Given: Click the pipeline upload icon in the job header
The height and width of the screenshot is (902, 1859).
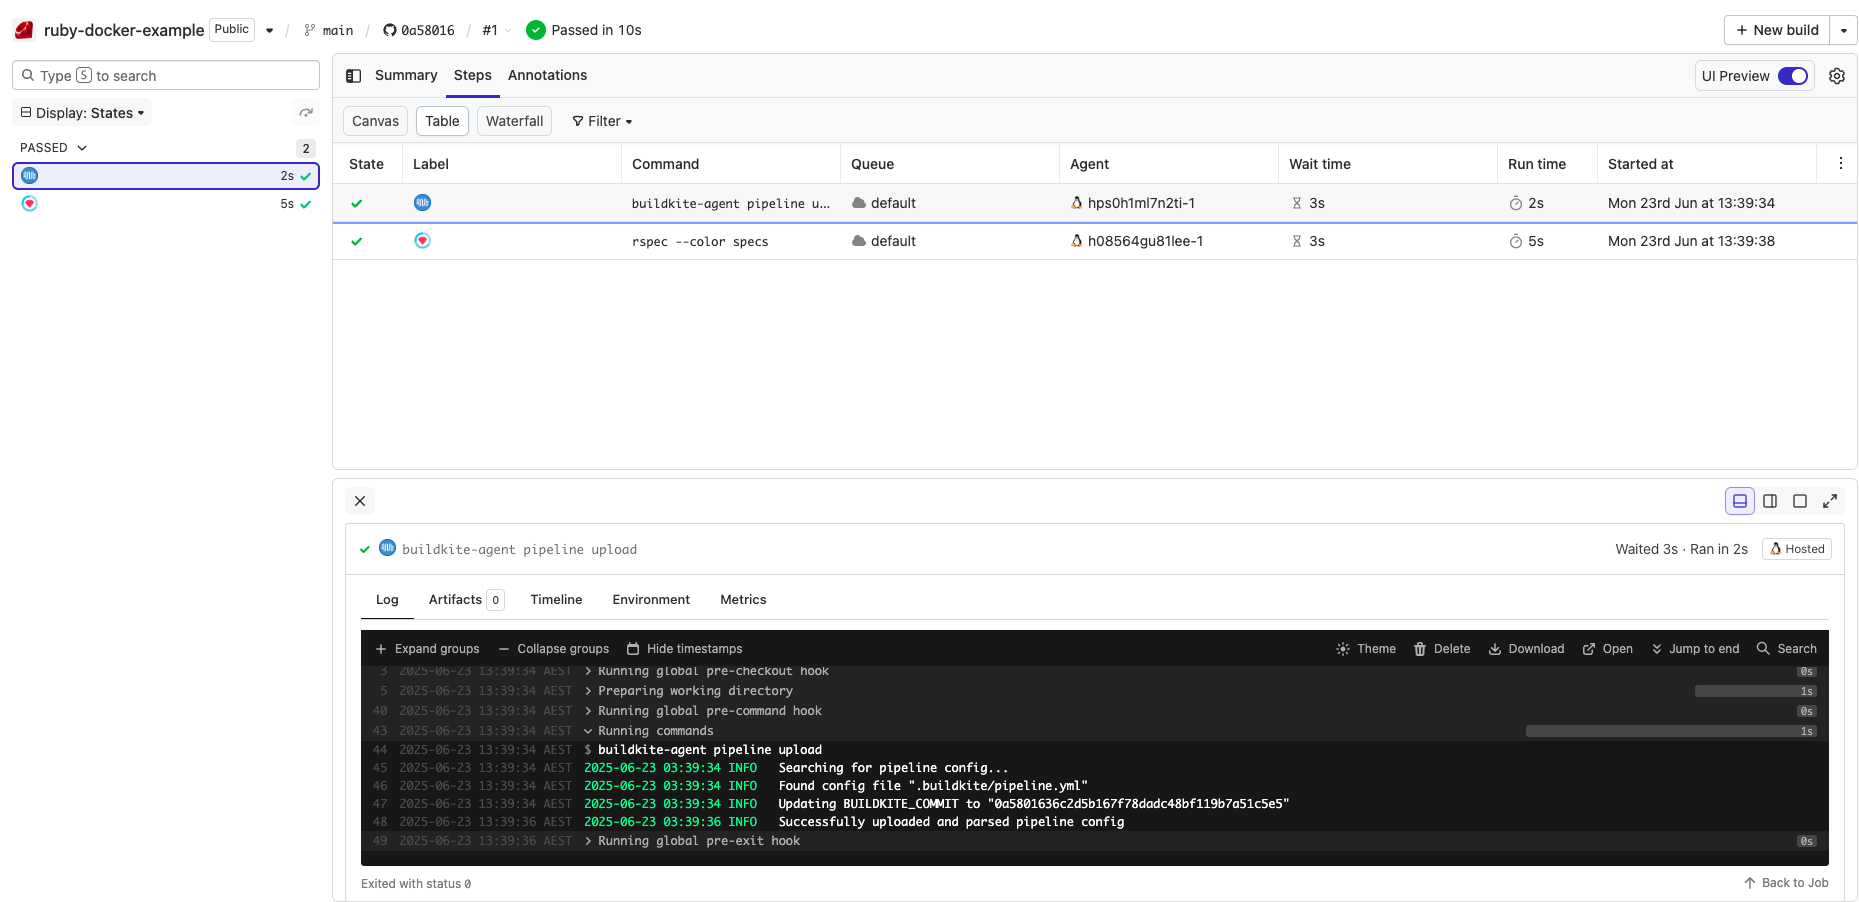Looking at the screenshot, I should (x=388, y=548).
